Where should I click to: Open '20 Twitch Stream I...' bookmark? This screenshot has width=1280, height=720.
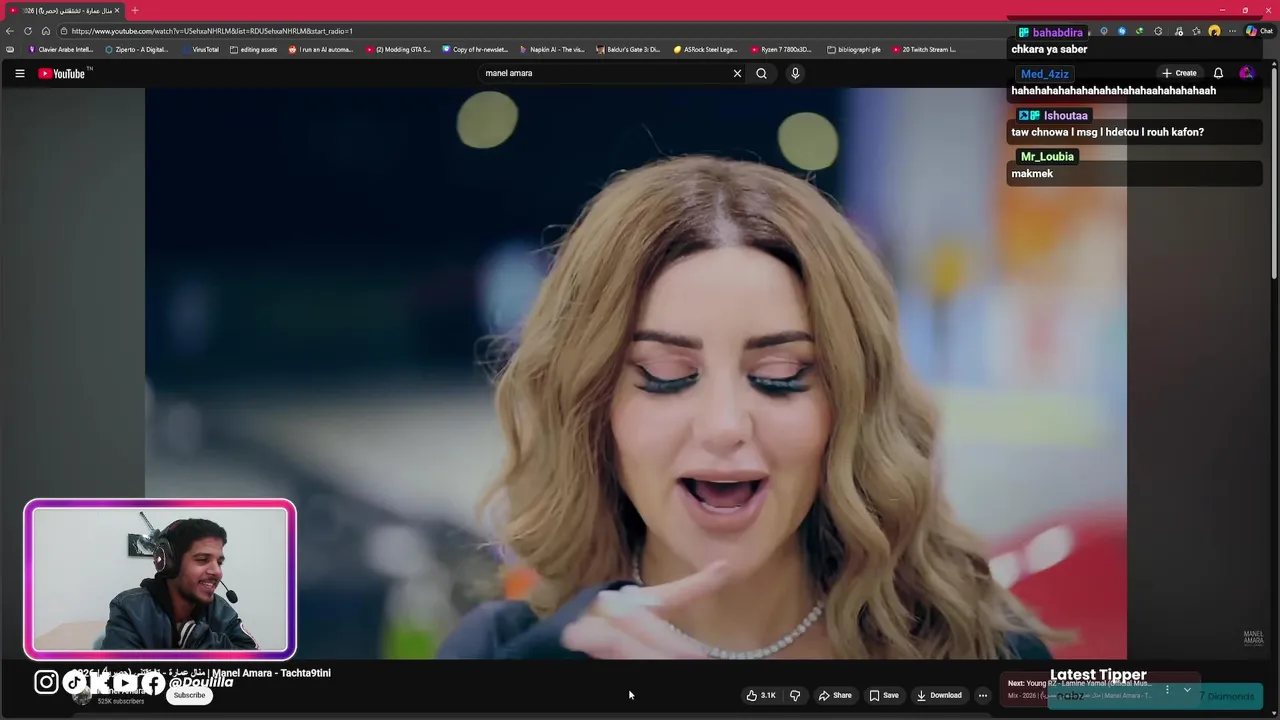[924, 49]
